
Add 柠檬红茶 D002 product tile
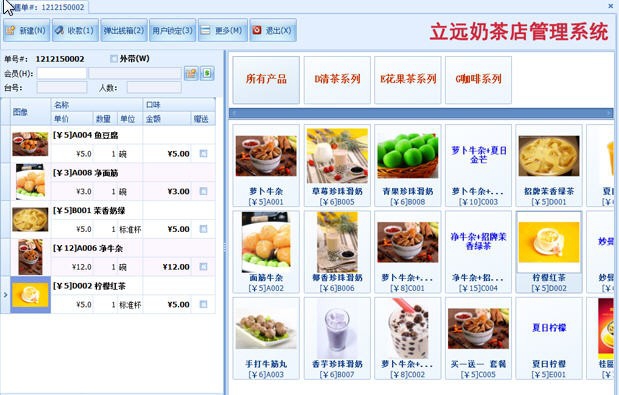tap(549, 252)
